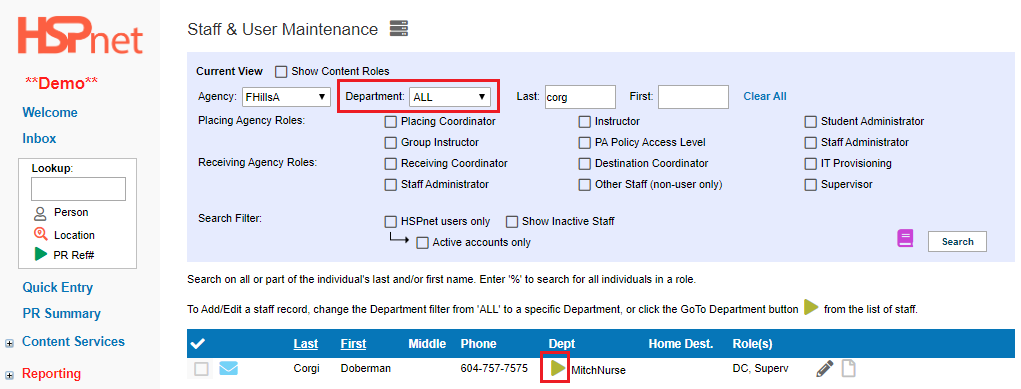Tick the Destination Coordinator checkbox
Image resolution: width=1021 pixels, height=389 pixels.
[x=584, y=163]
